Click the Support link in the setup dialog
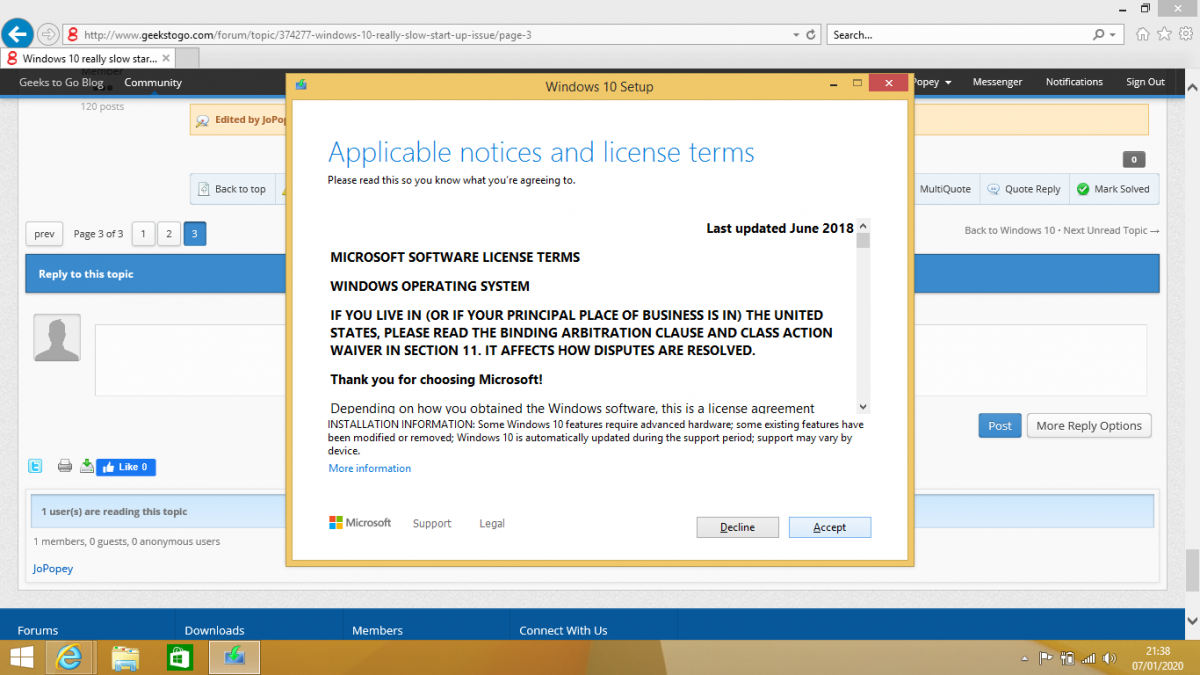 pos(432,523)
